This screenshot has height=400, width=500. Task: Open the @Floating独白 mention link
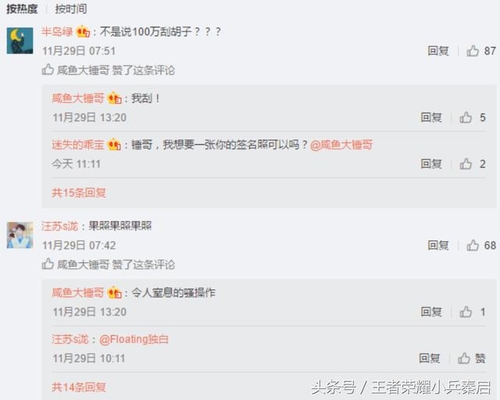pos(134,339)
